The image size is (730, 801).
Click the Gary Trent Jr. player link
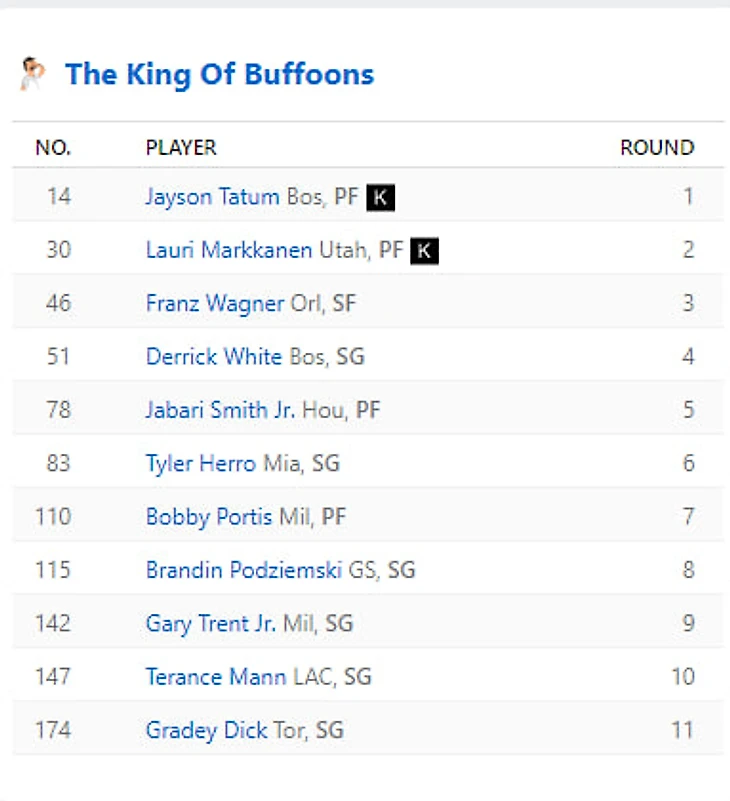(x=211, y=623)
